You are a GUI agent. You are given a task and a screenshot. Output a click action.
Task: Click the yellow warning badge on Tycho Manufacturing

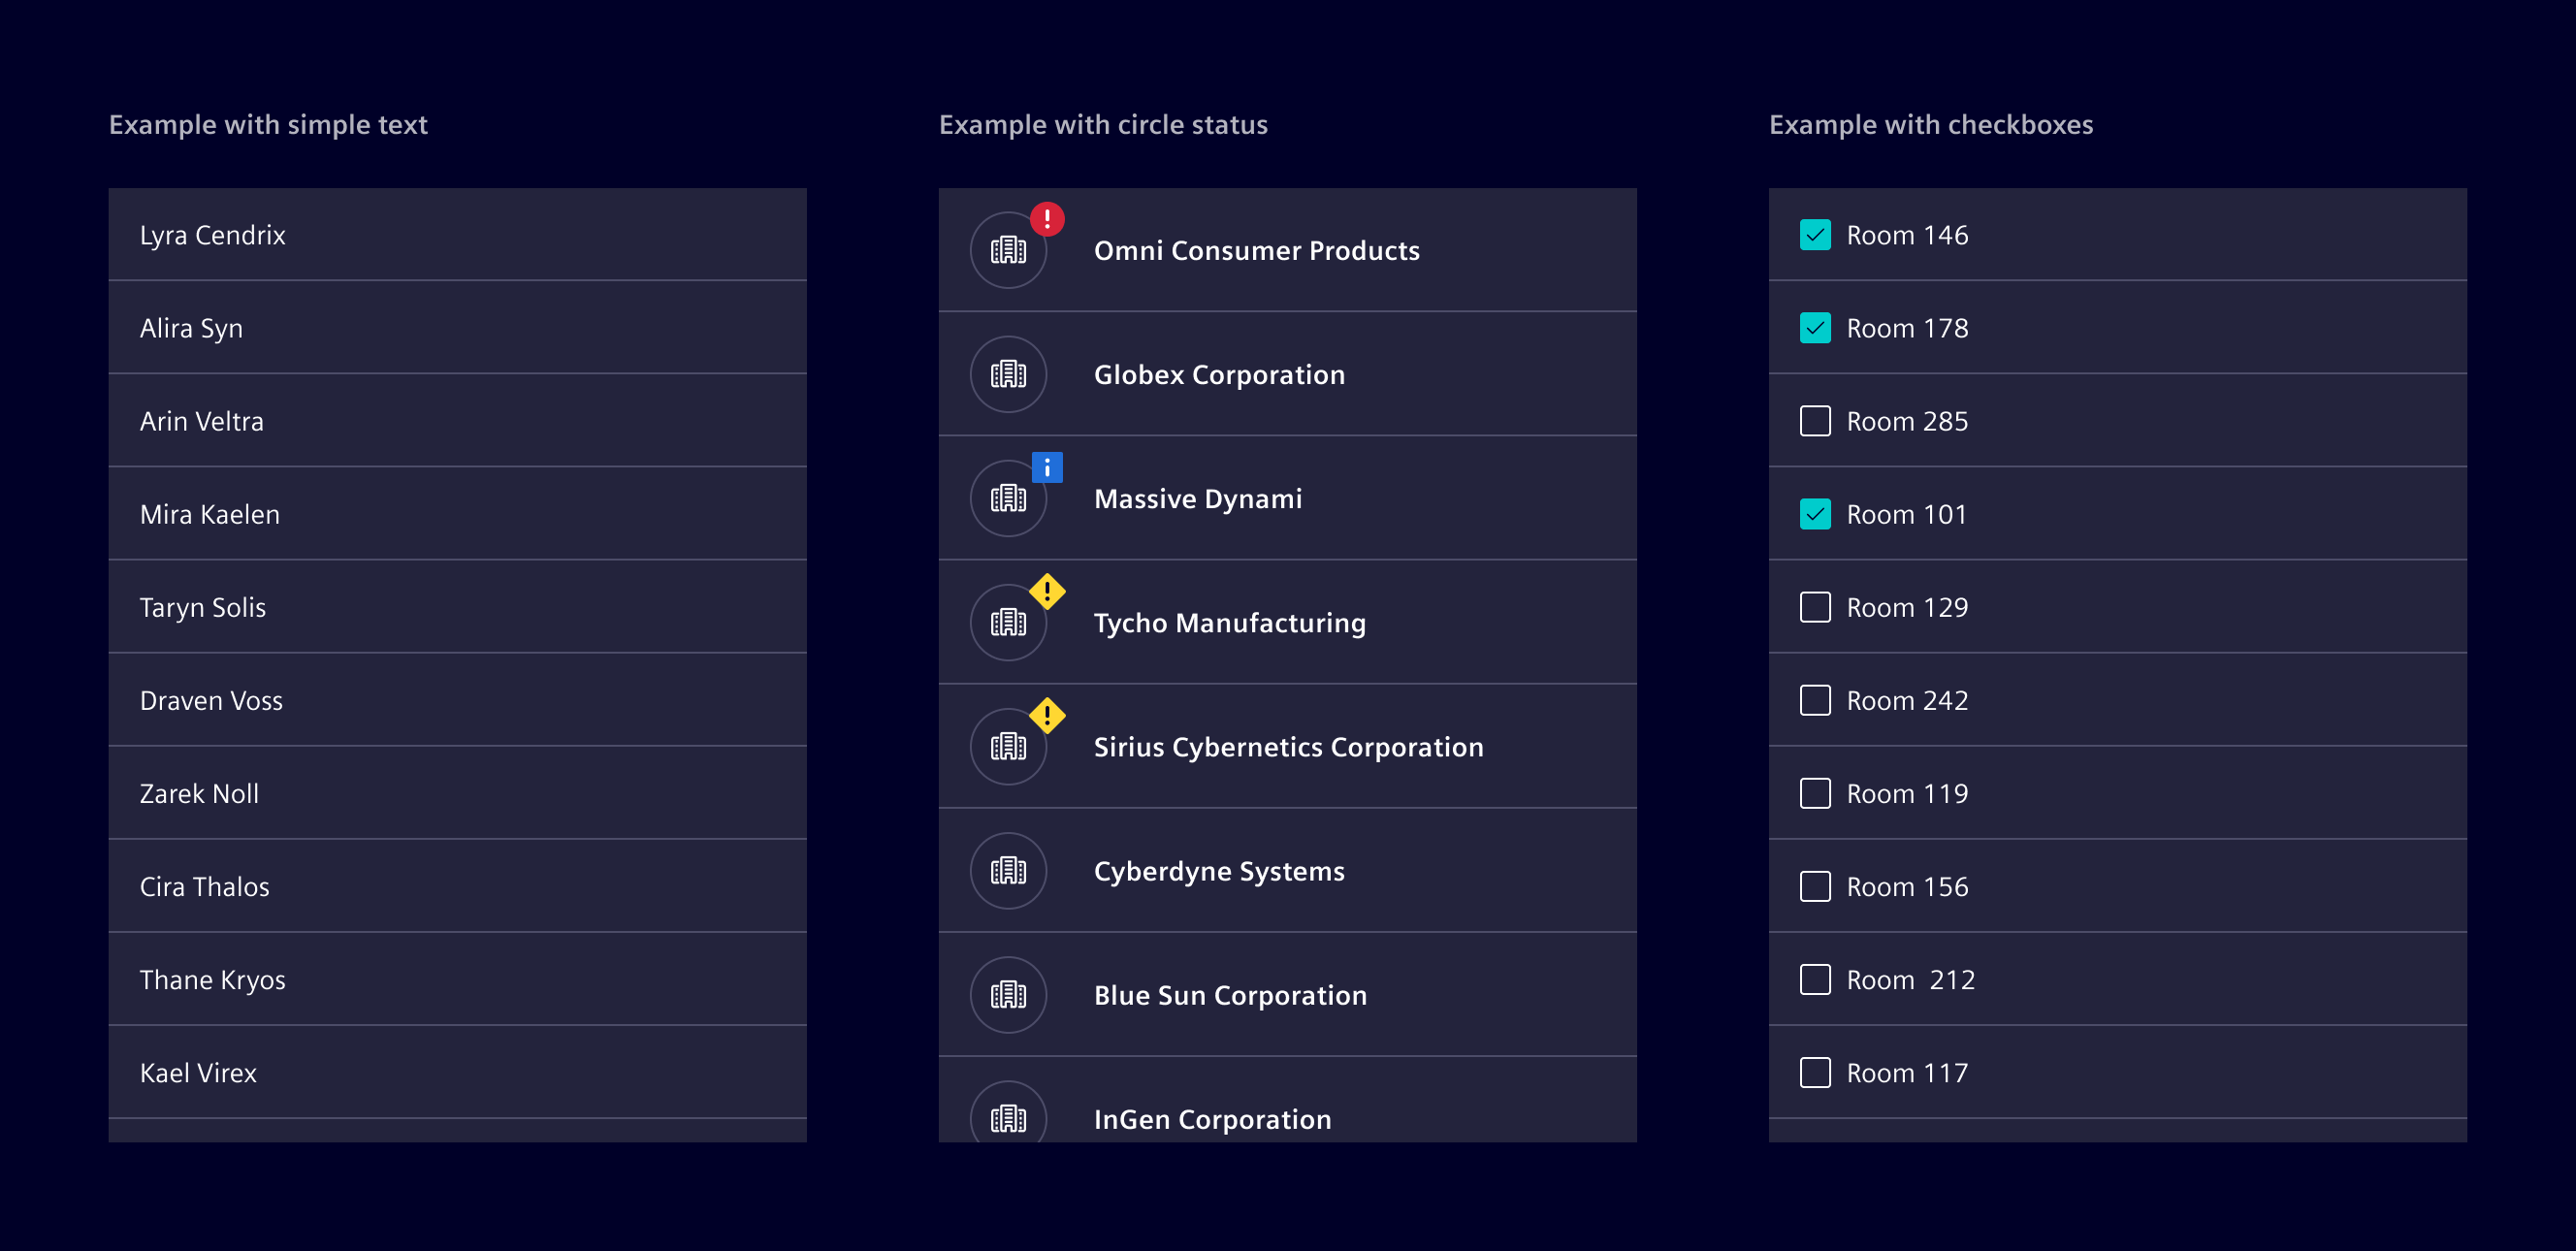pos(1047,591)
